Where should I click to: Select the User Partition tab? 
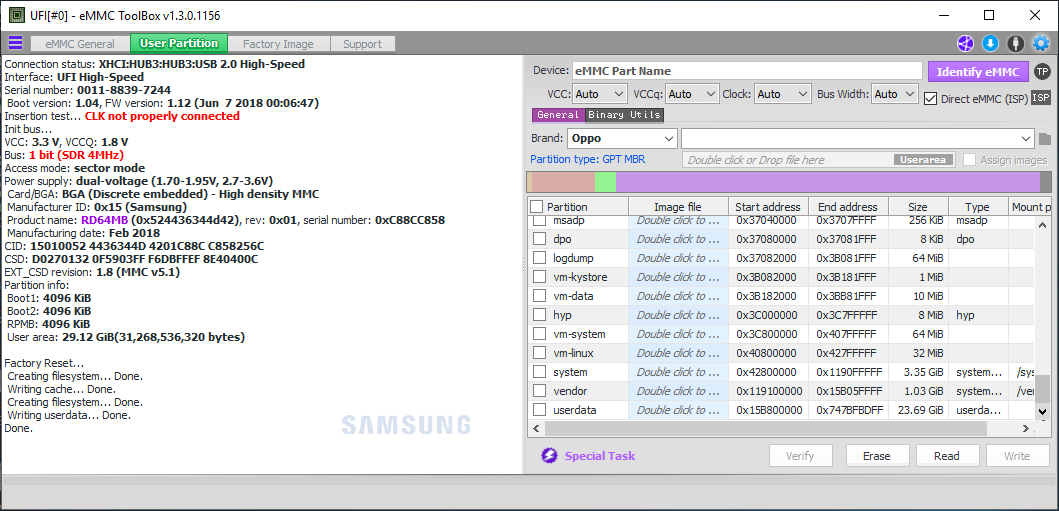pos(179,43)
